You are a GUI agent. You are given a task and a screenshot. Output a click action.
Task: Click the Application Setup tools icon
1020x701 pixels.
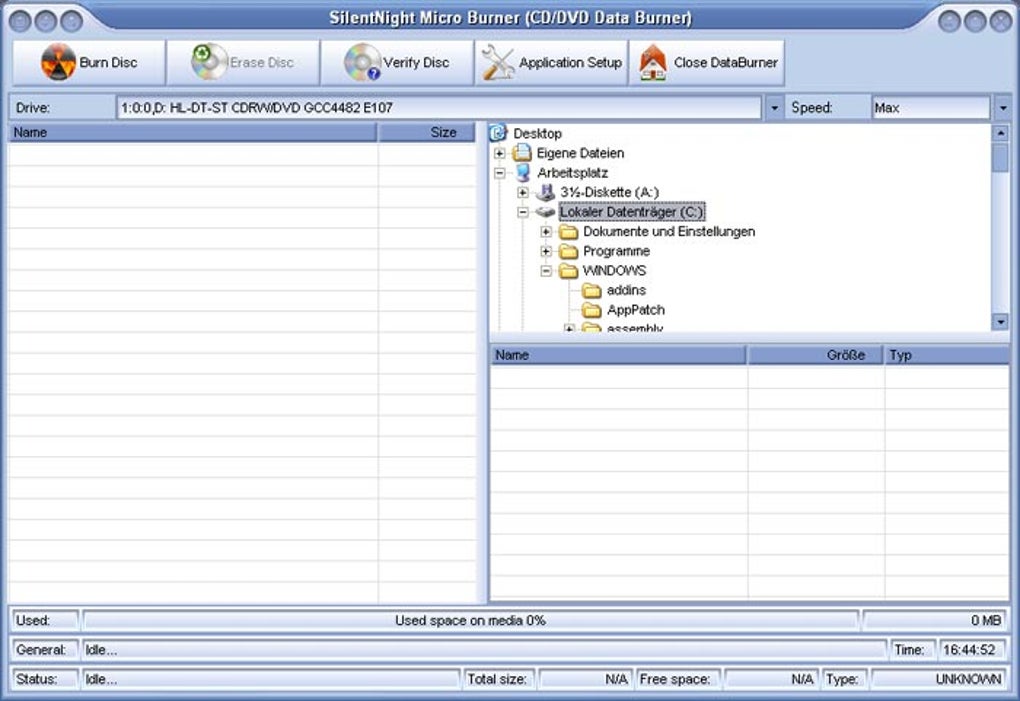[498, 62]
